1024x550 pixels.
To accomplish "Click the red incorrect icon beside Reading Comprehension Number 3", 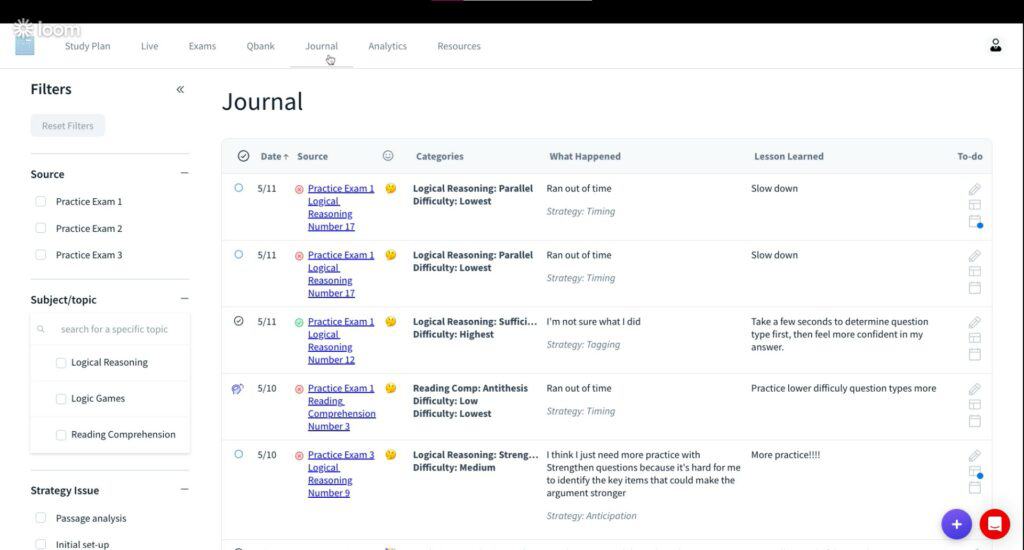I will click(299, 389).
